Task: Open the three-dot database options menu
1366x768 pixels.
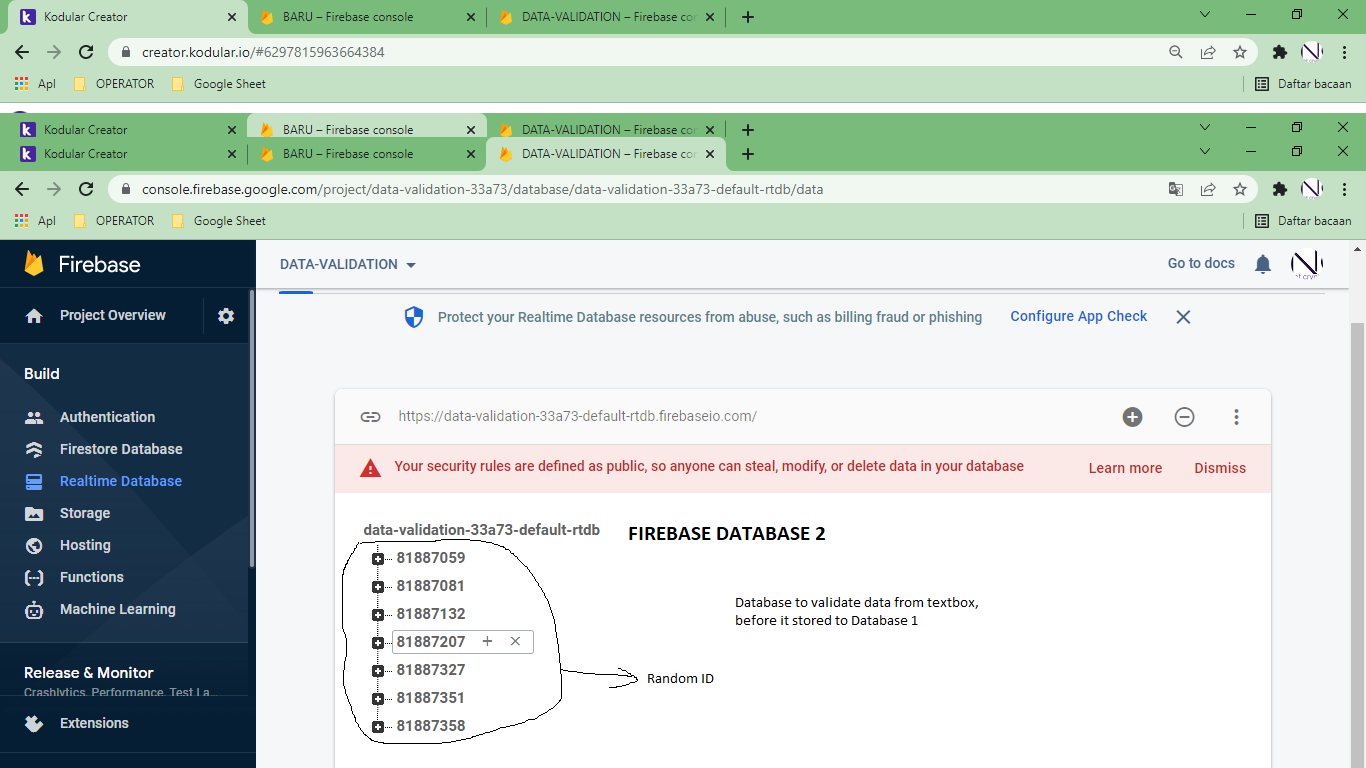Action: (1236, 417)
